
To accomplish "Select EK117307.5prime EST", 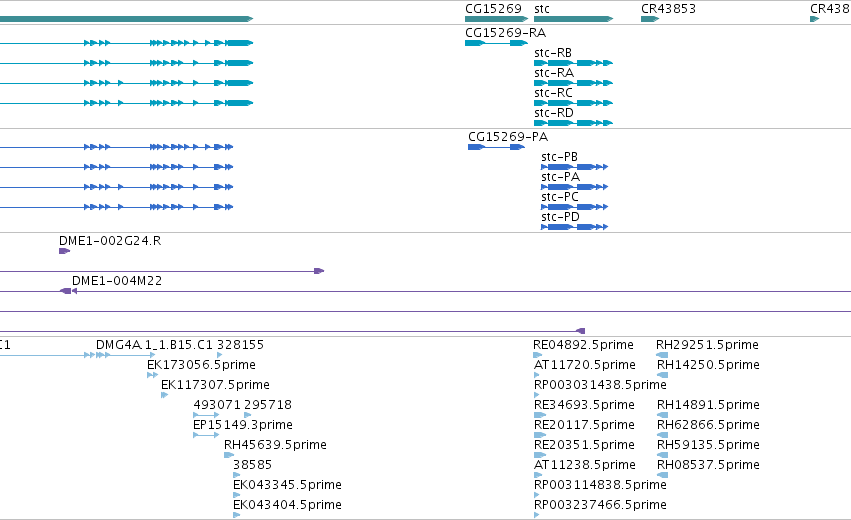I will (x=164, y=395).
